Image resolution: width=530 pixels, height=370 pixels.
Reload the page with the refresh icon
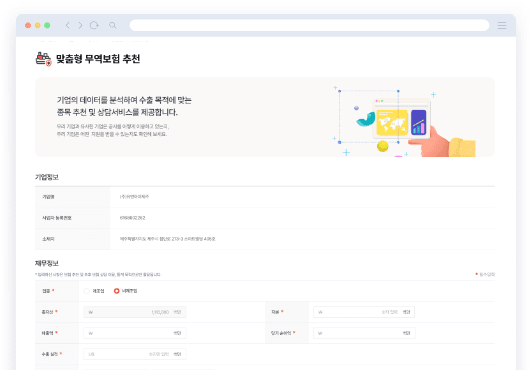(x=94, y=25)
